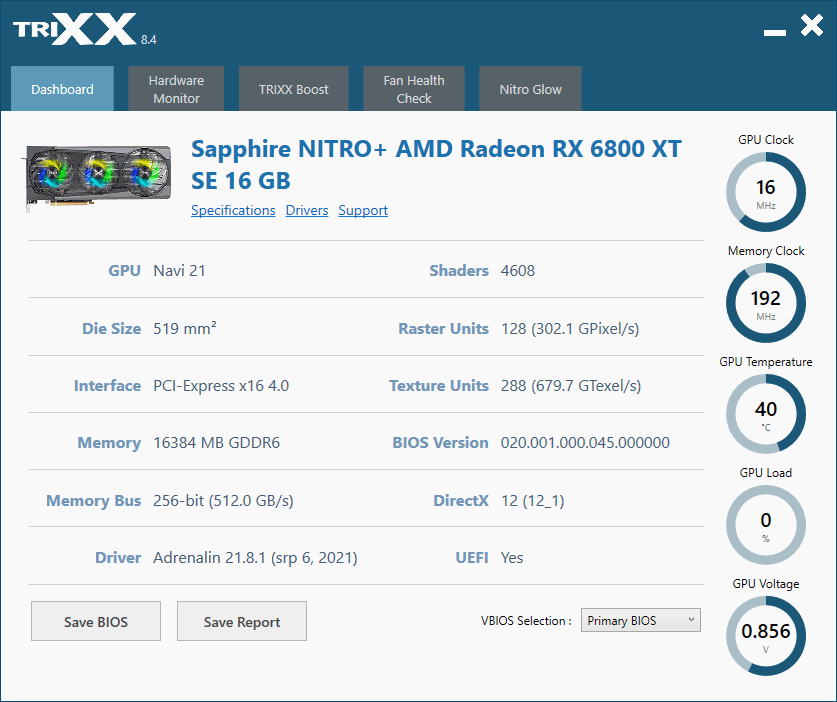Click the 'Die Size' label
Screen dimensions: 837x702
pos(112,328)
